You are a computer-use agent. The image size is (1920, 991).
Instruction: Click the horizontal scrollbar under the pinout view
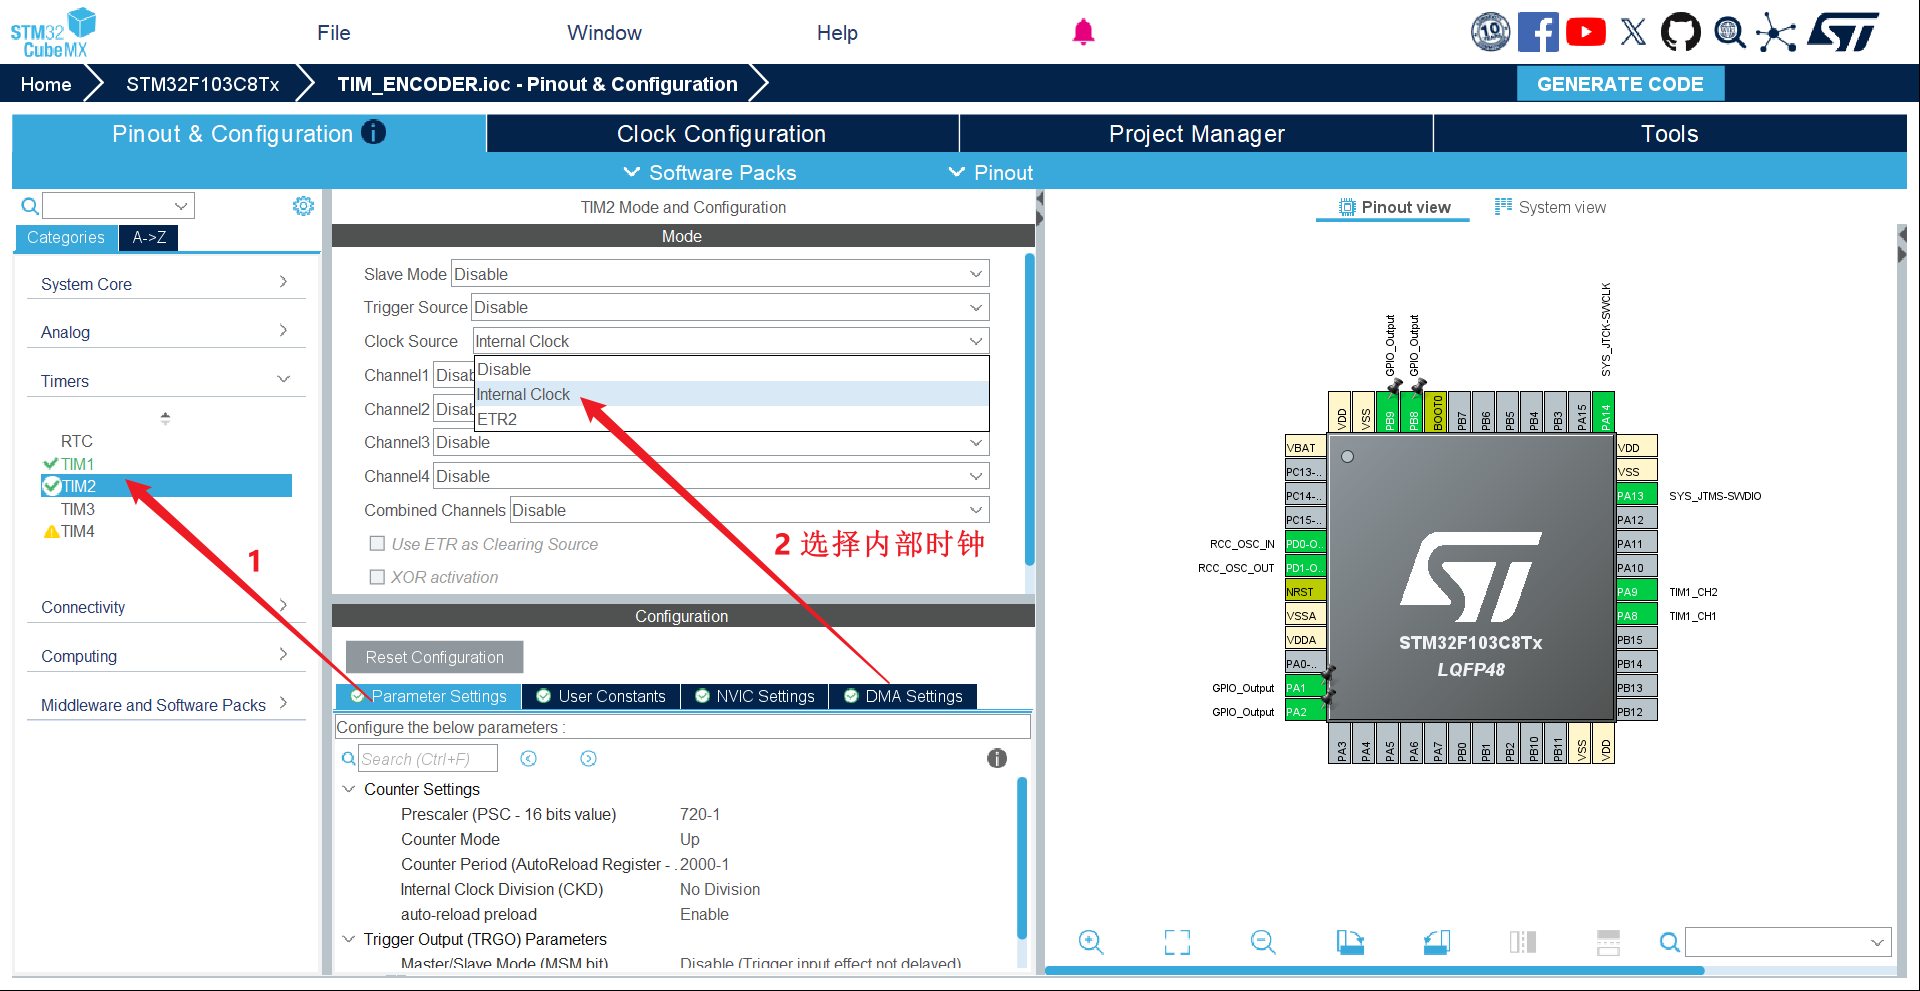click(x=1374, y=970)
